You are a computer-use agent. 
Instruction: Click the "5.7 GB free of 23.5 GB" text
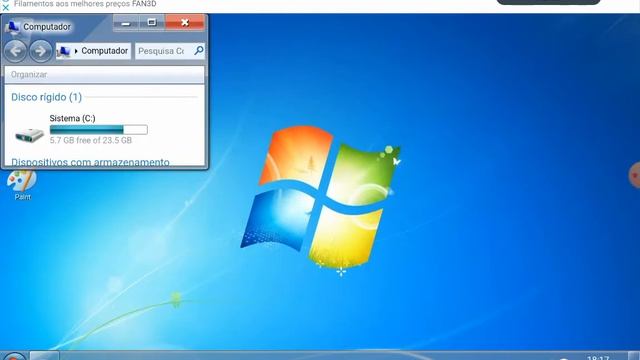click(91, 140)
